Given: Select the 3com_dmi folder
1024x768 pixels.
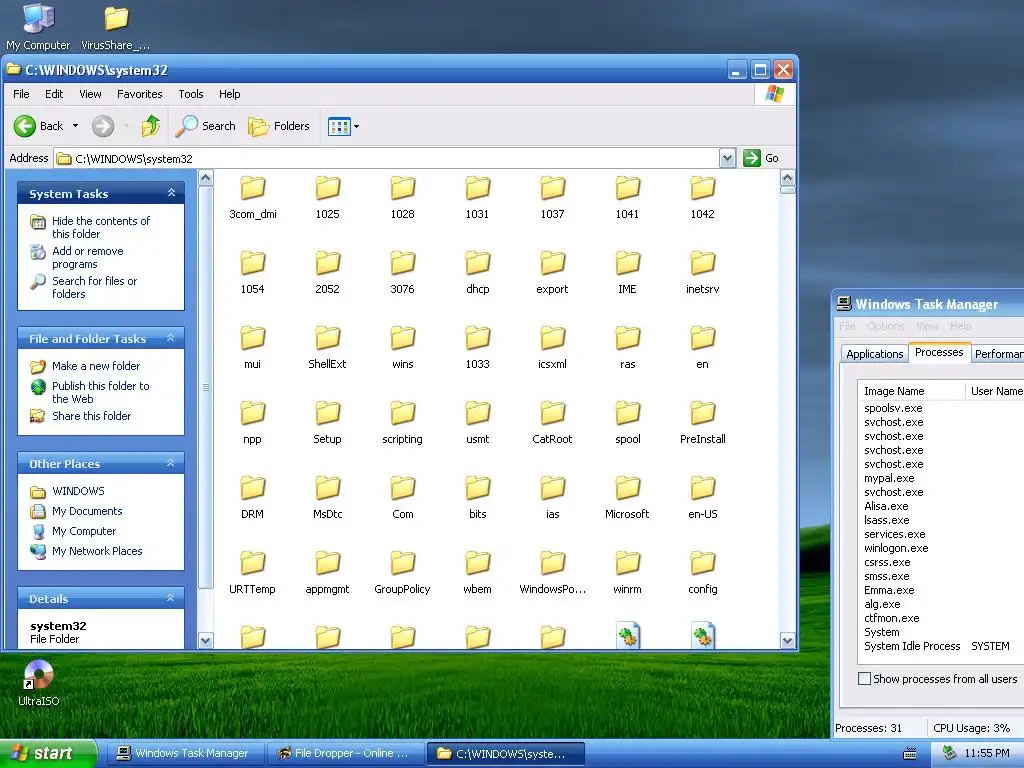Looking at the screenshot, I should point(253,197).
